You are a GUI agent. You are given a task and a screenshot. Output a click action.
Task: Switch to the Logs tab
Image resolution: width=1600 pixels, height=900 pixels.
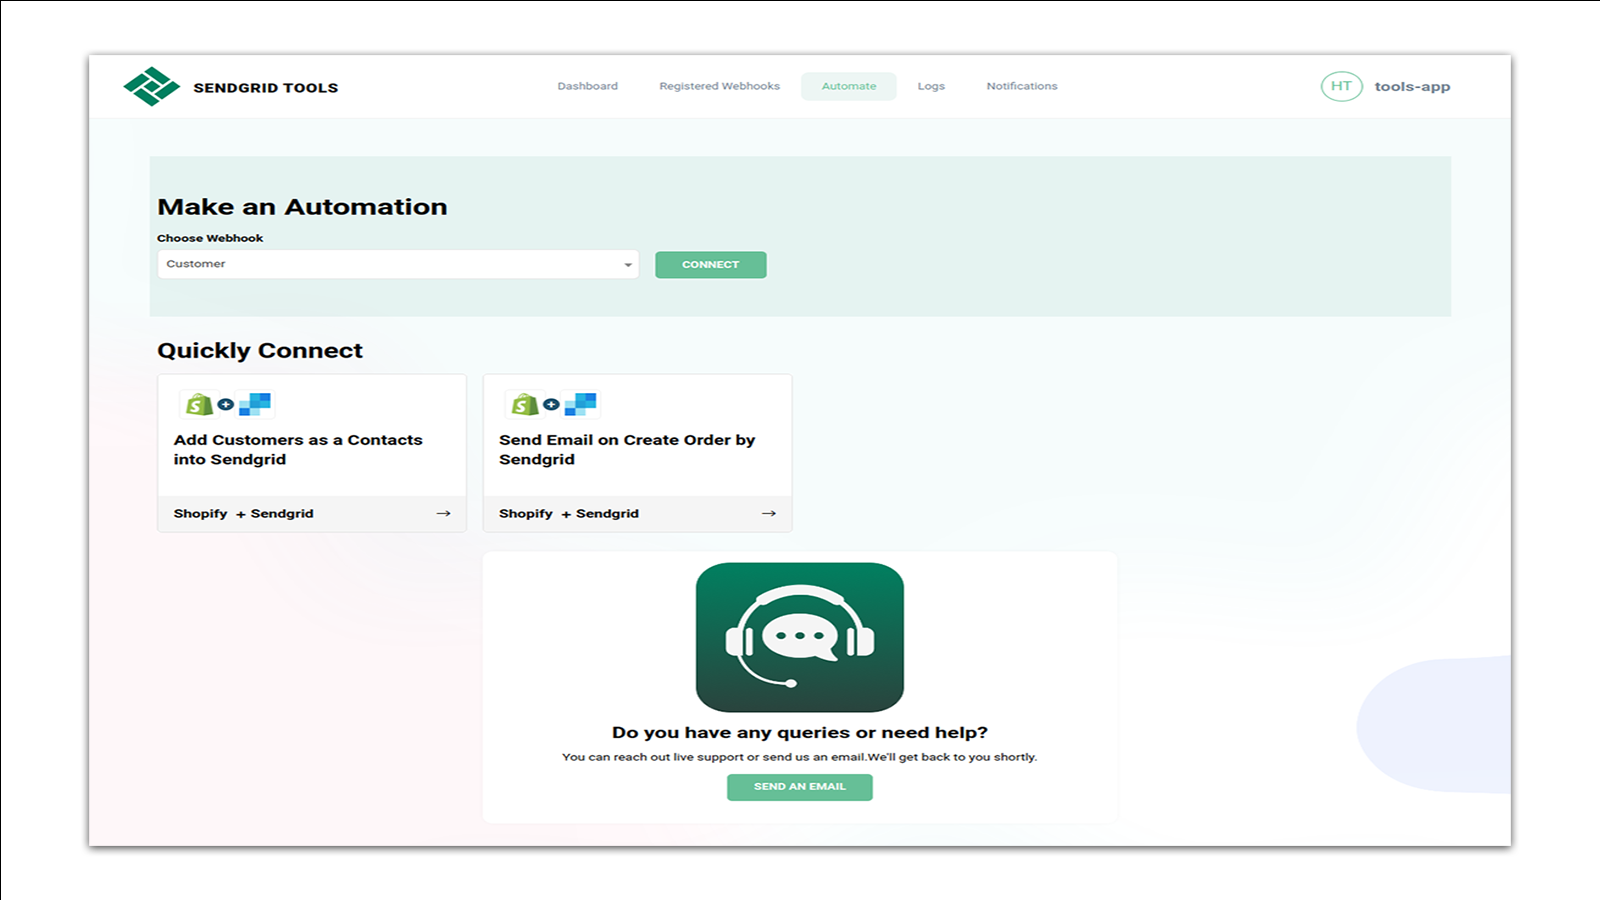(931, 87)
